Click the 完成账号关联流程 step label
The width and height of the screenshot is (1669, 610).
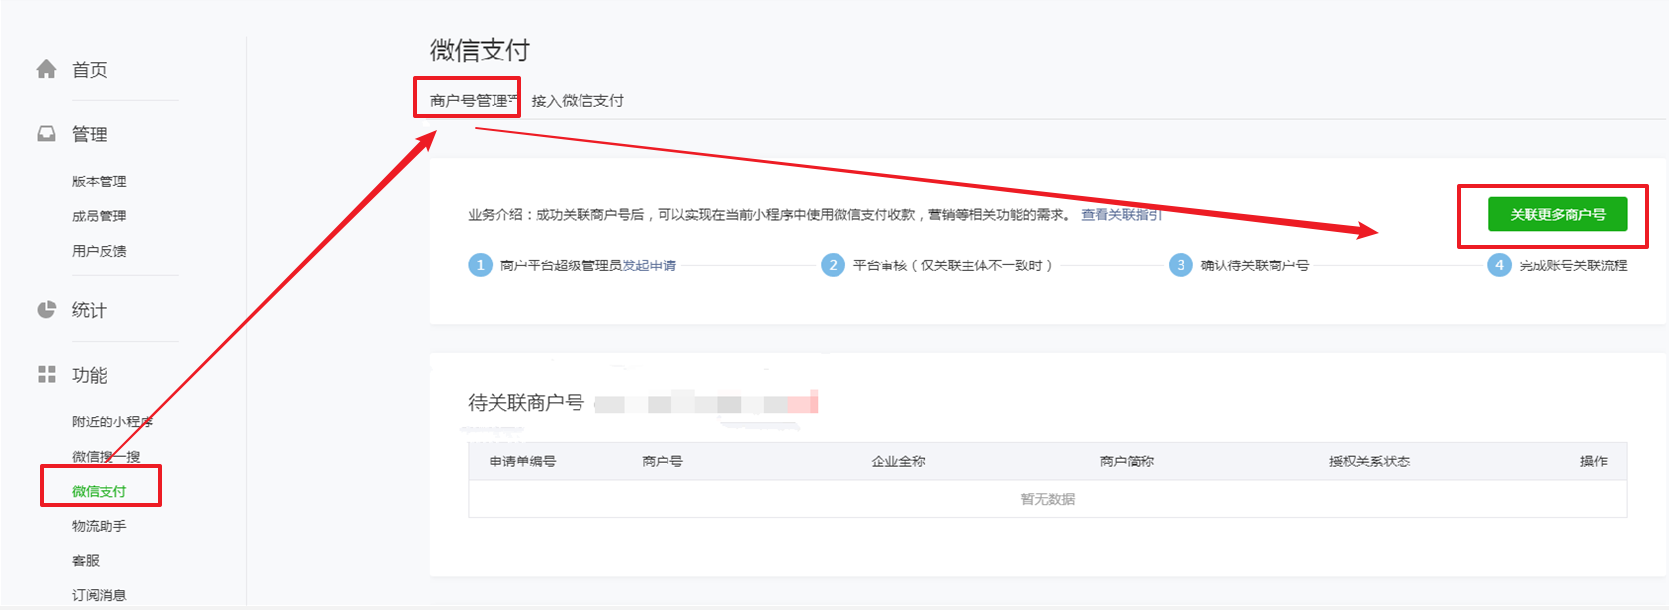1573,265
